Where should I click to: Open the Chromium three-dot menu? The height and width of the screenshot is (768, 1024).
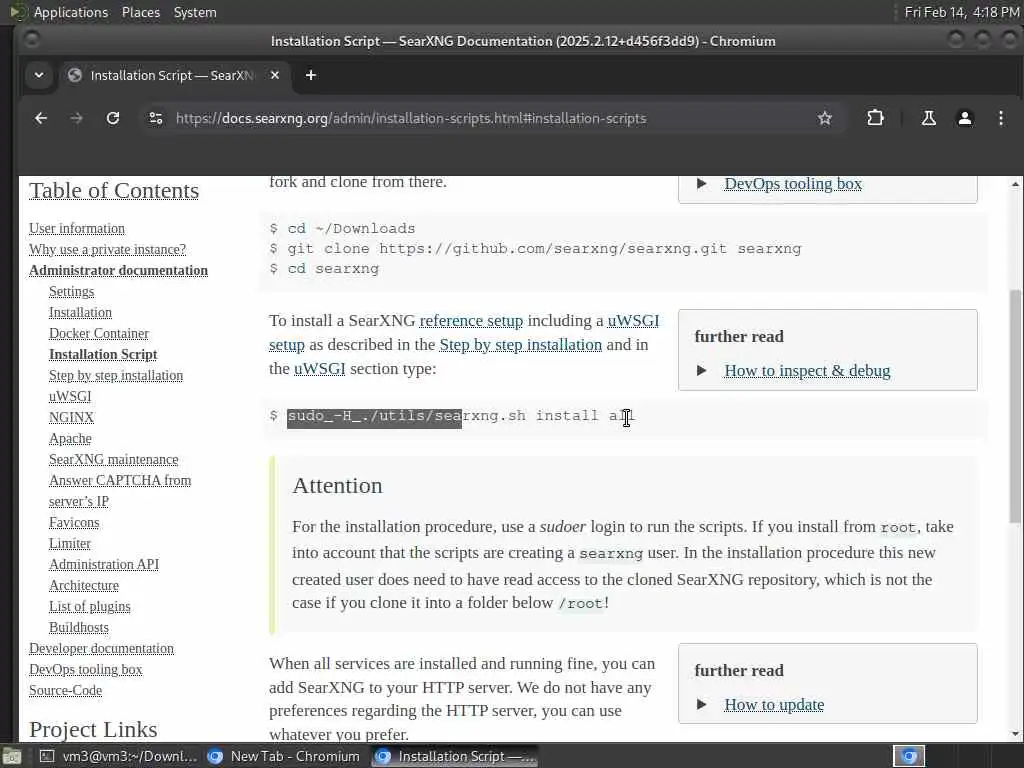(1000, 118)
